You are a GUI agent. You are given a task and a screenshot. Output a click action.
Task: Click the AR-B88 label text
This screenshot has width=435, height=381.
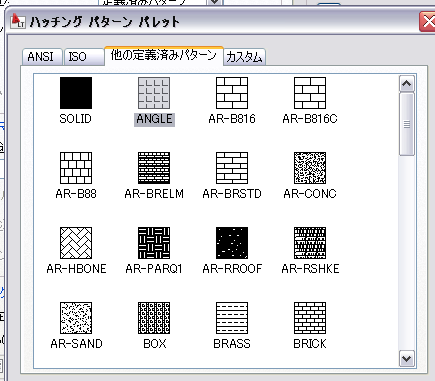tap(76, 194)
